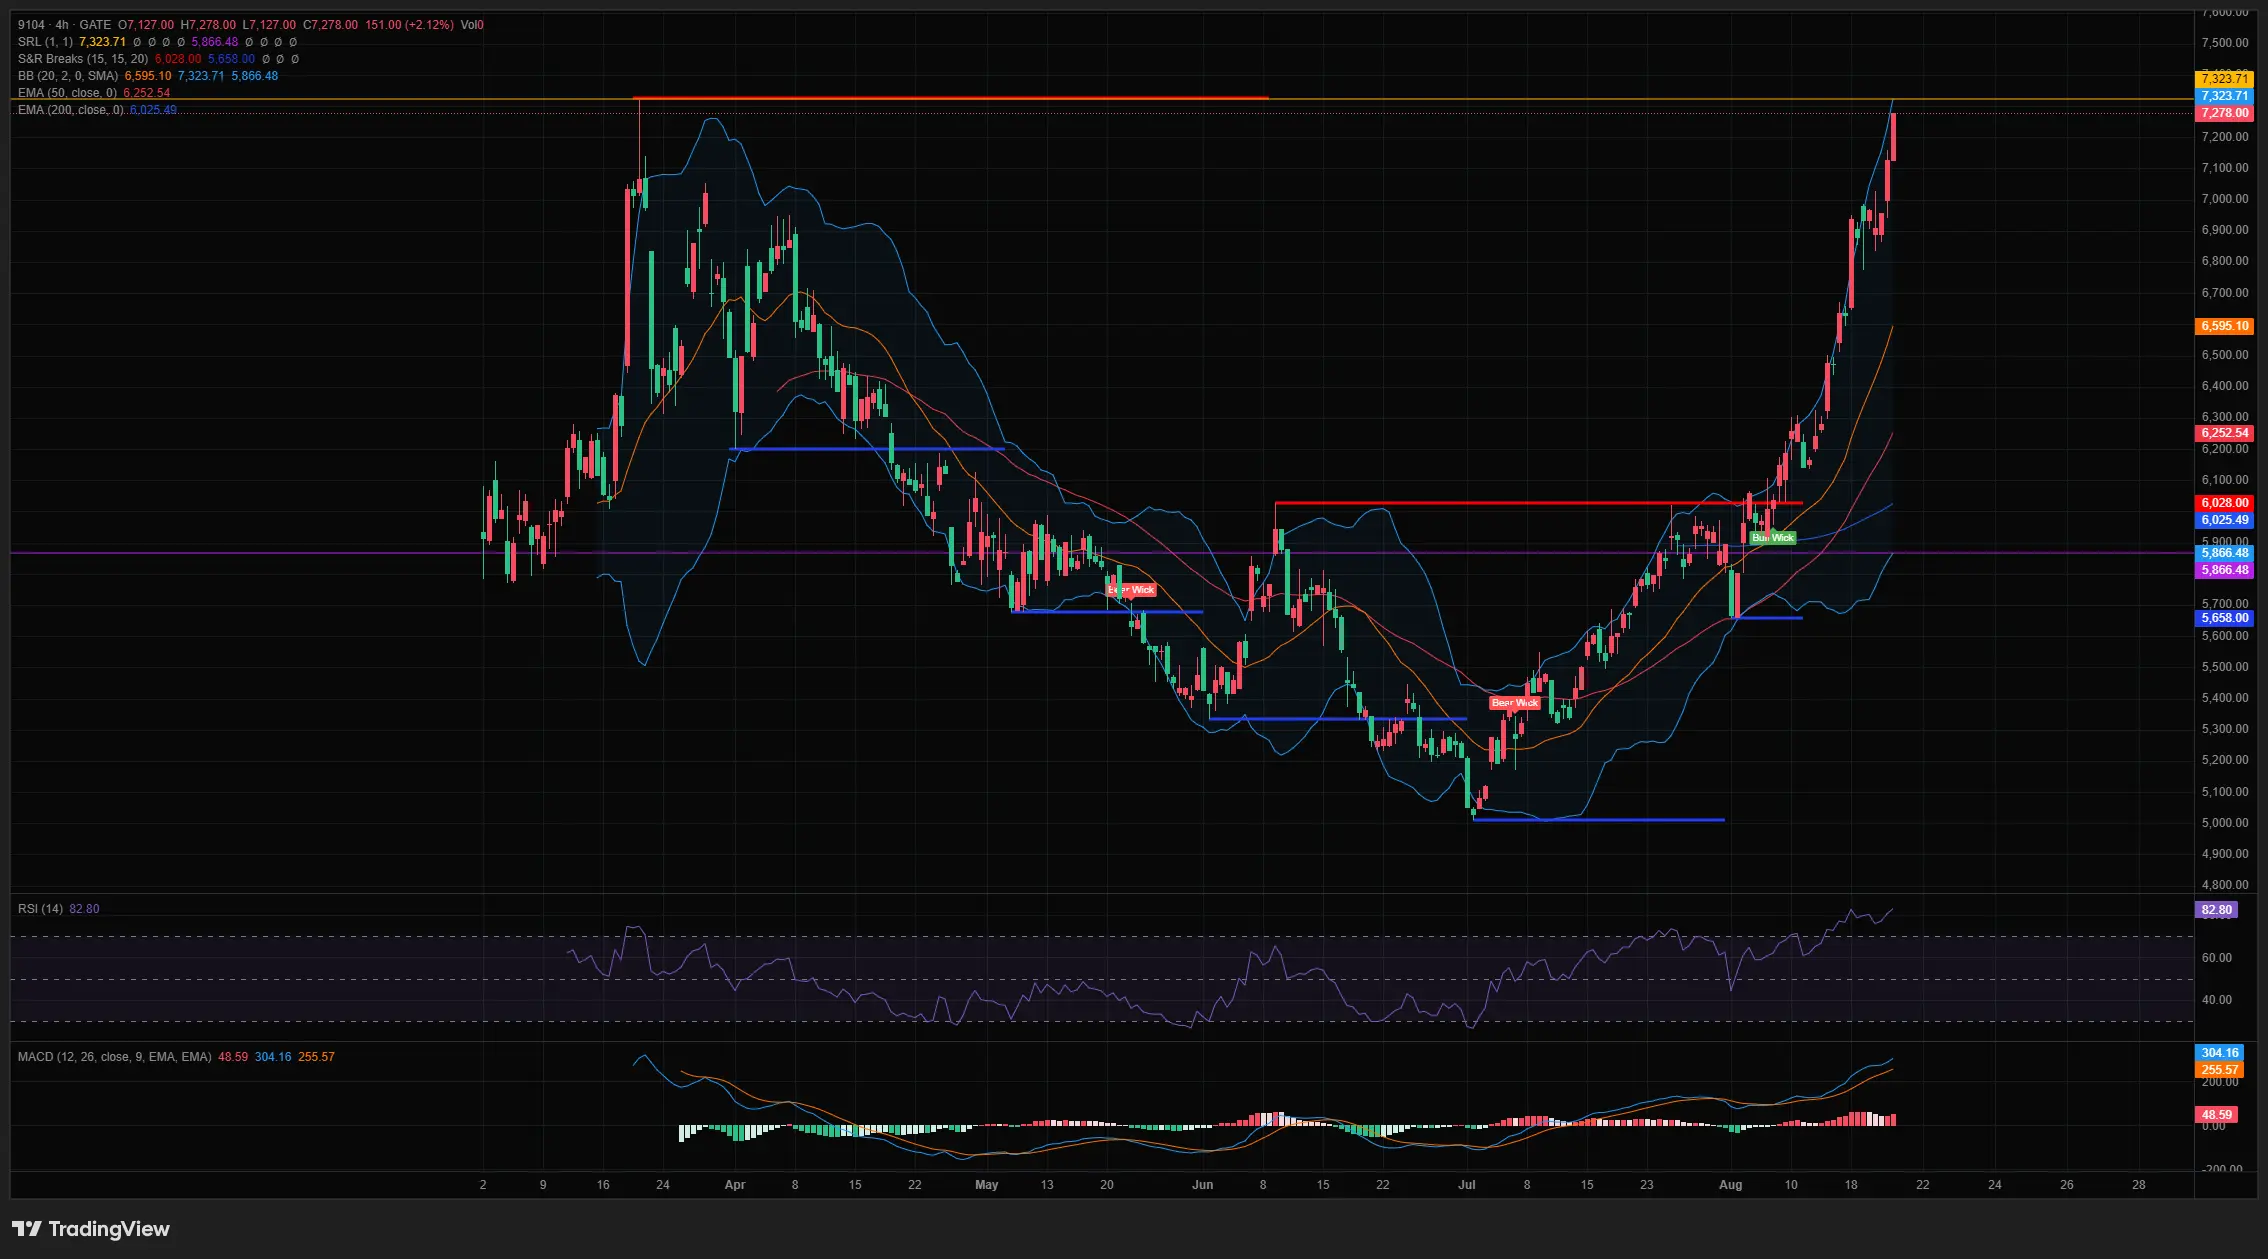Click the purple 5,866.48 price axis label

[x=2224, y=570]
